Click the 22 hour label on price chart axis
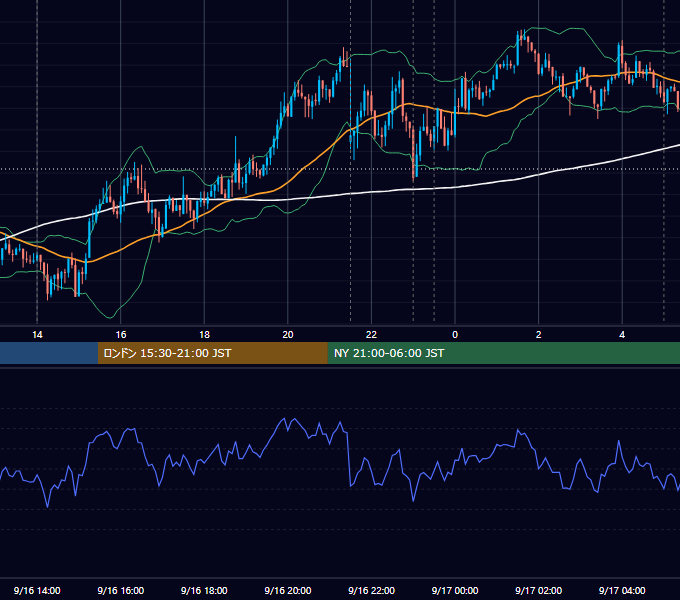Screen dimensions: 680x600 [371, 335]
